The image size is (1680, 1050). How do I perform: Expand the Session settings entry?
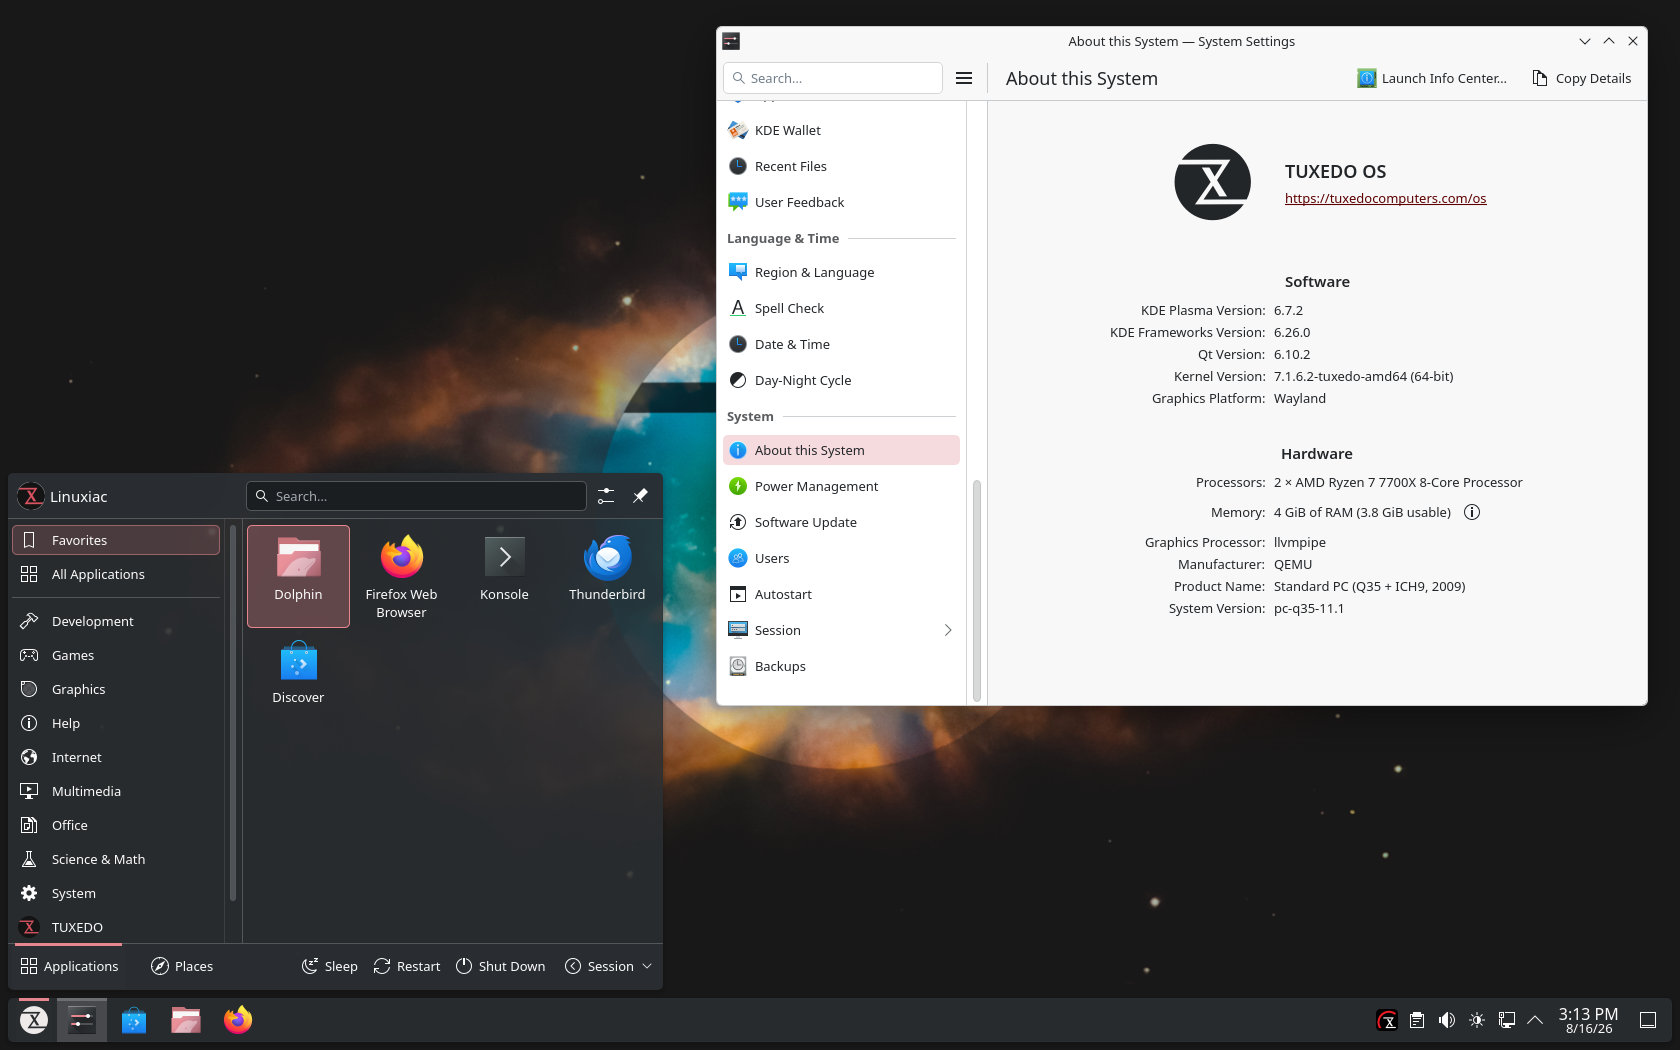(841, 630)
